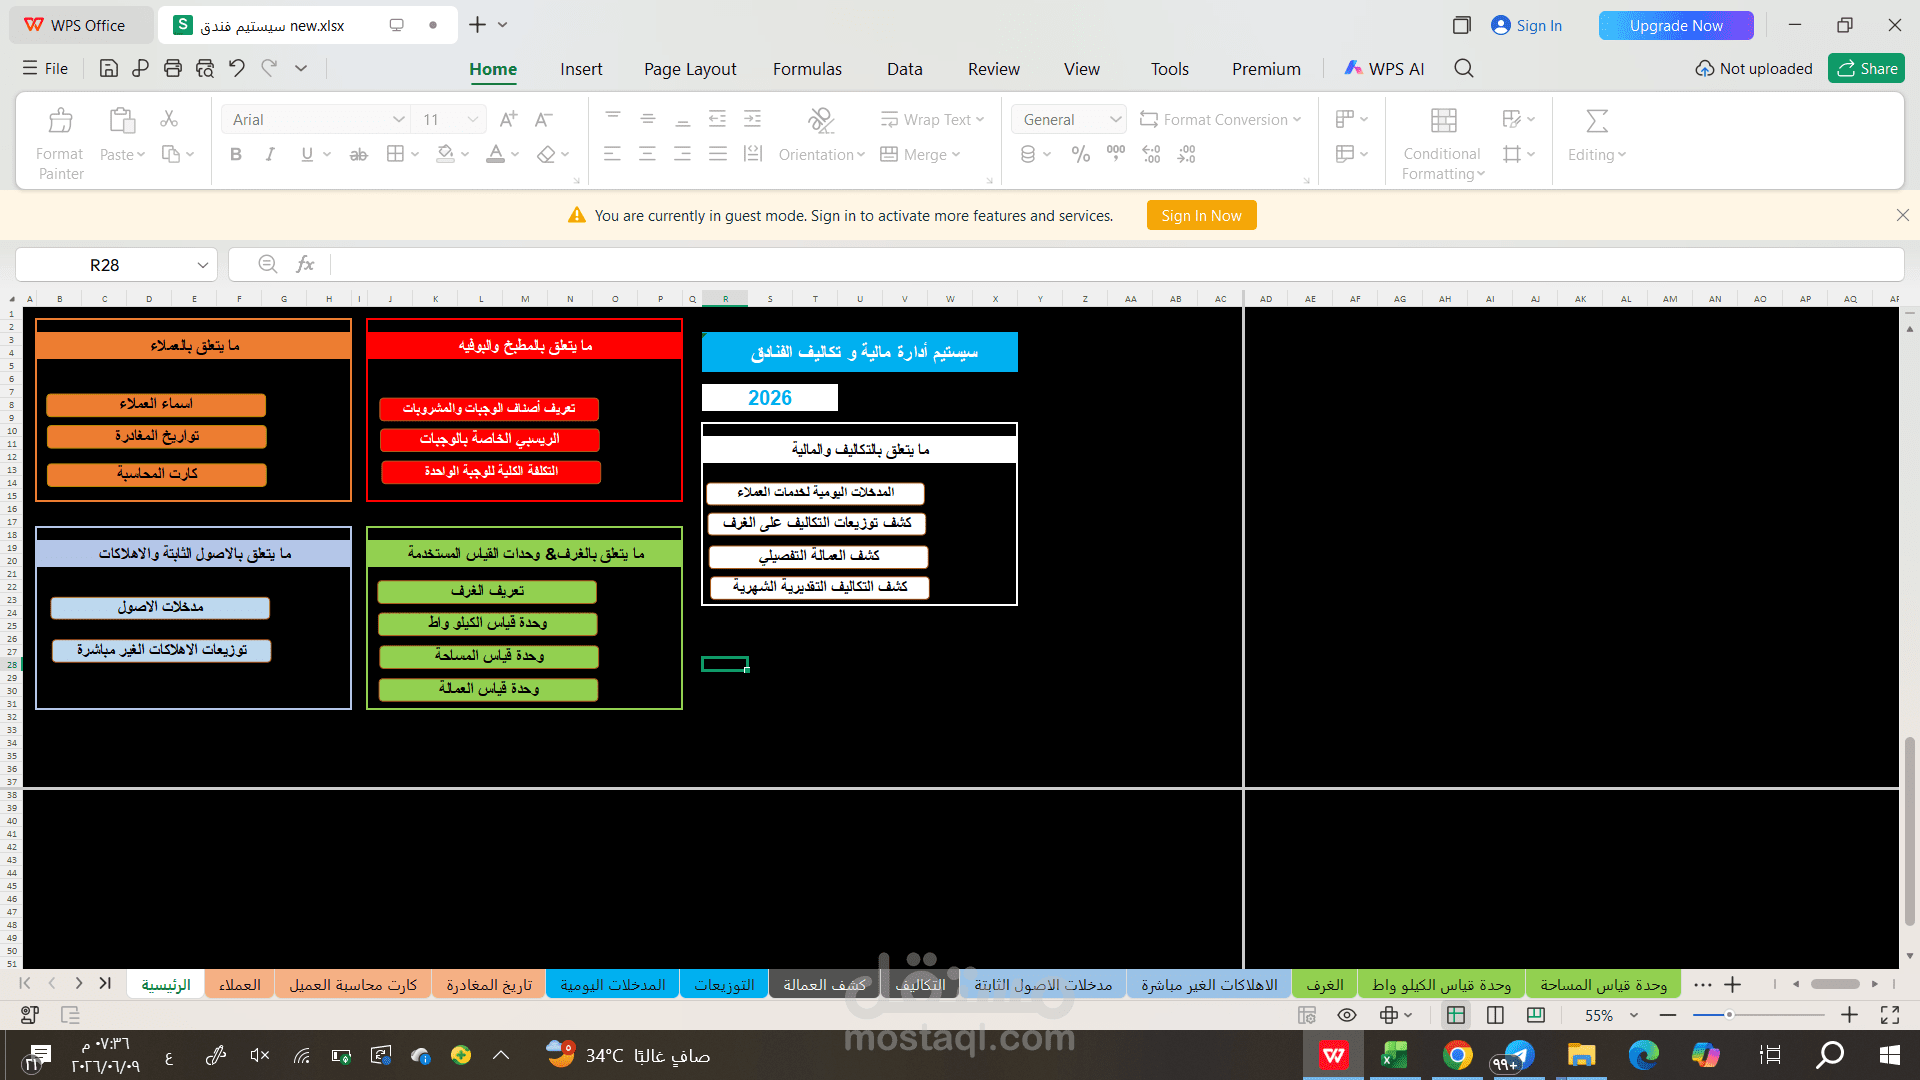Click the Windows Start button
1920x1080 pixels.
tap(1890, 1055)
